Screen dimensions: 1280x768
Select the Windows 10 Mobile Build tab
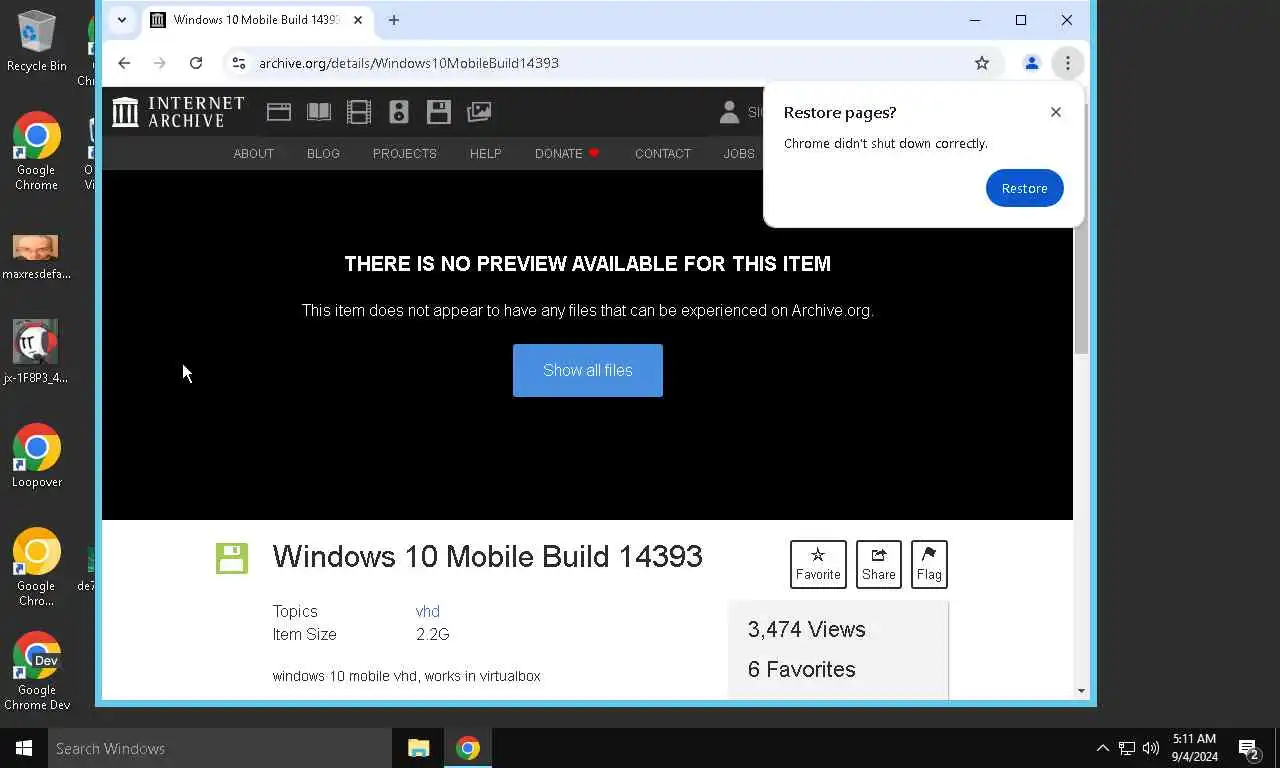(x=257, y=20)
